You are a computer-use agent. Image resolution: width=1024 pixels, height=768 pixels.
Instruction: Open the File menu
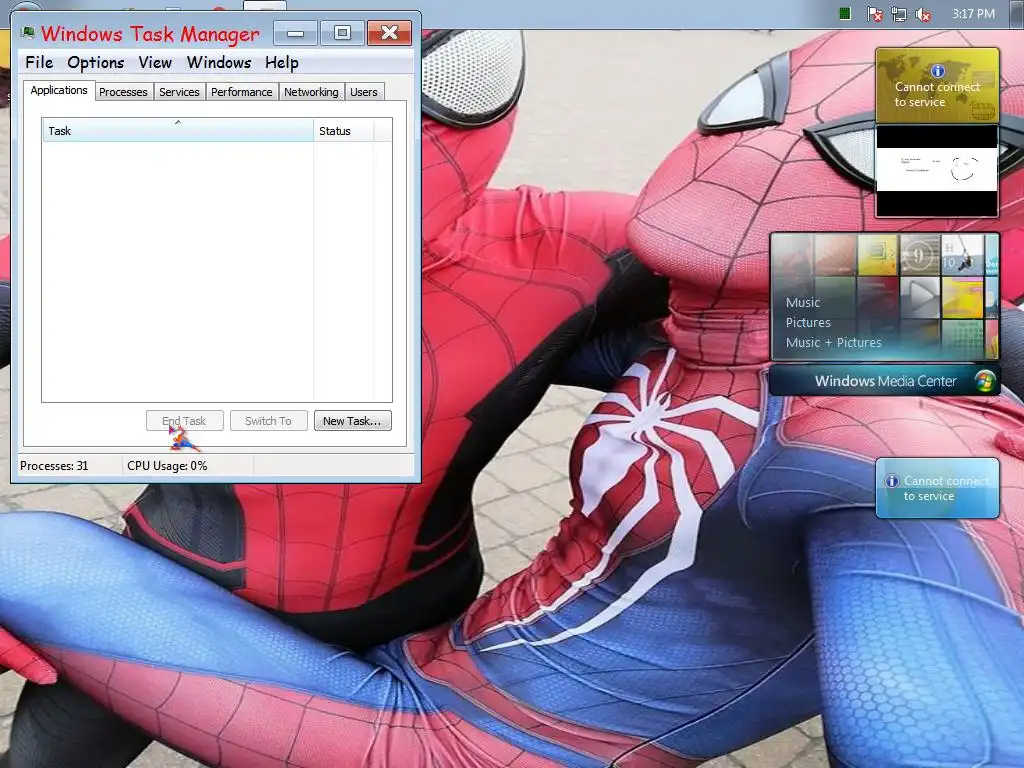point(39,63)
